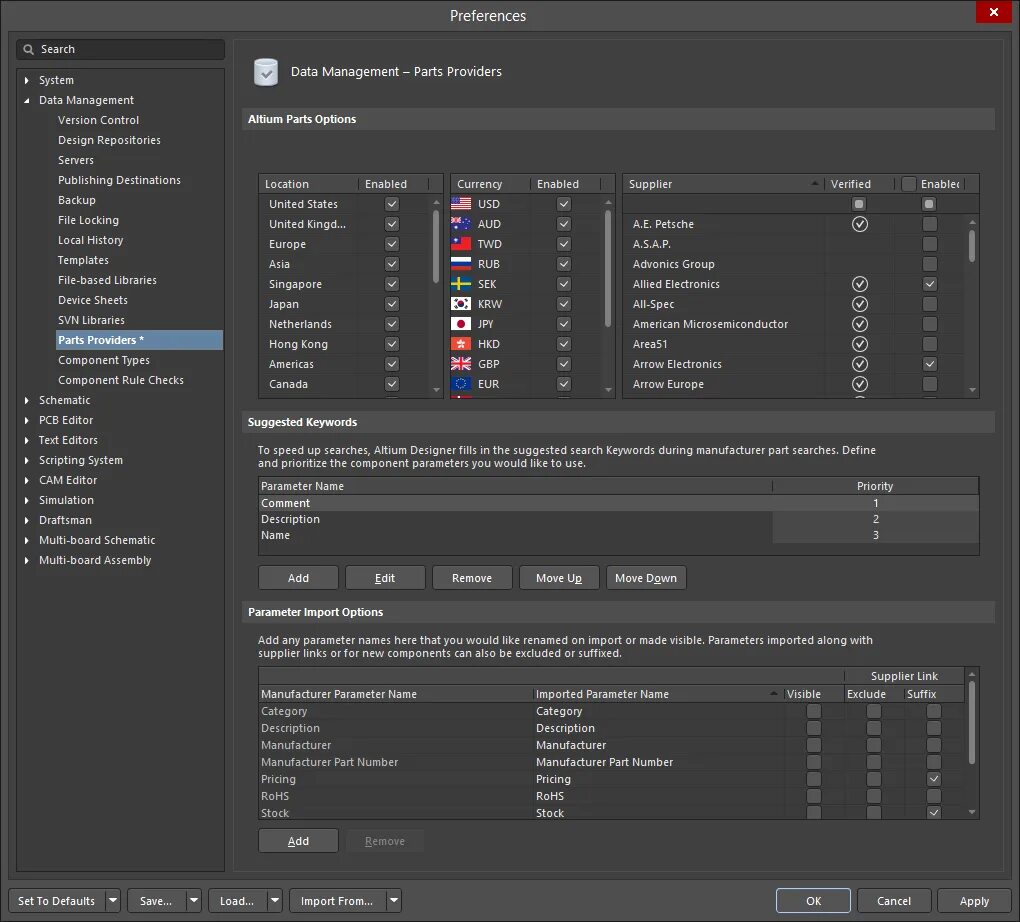The width and height of the screenshot is (1020, 922).
Task: Click the JPY flag icon
Action: (461, 324)
